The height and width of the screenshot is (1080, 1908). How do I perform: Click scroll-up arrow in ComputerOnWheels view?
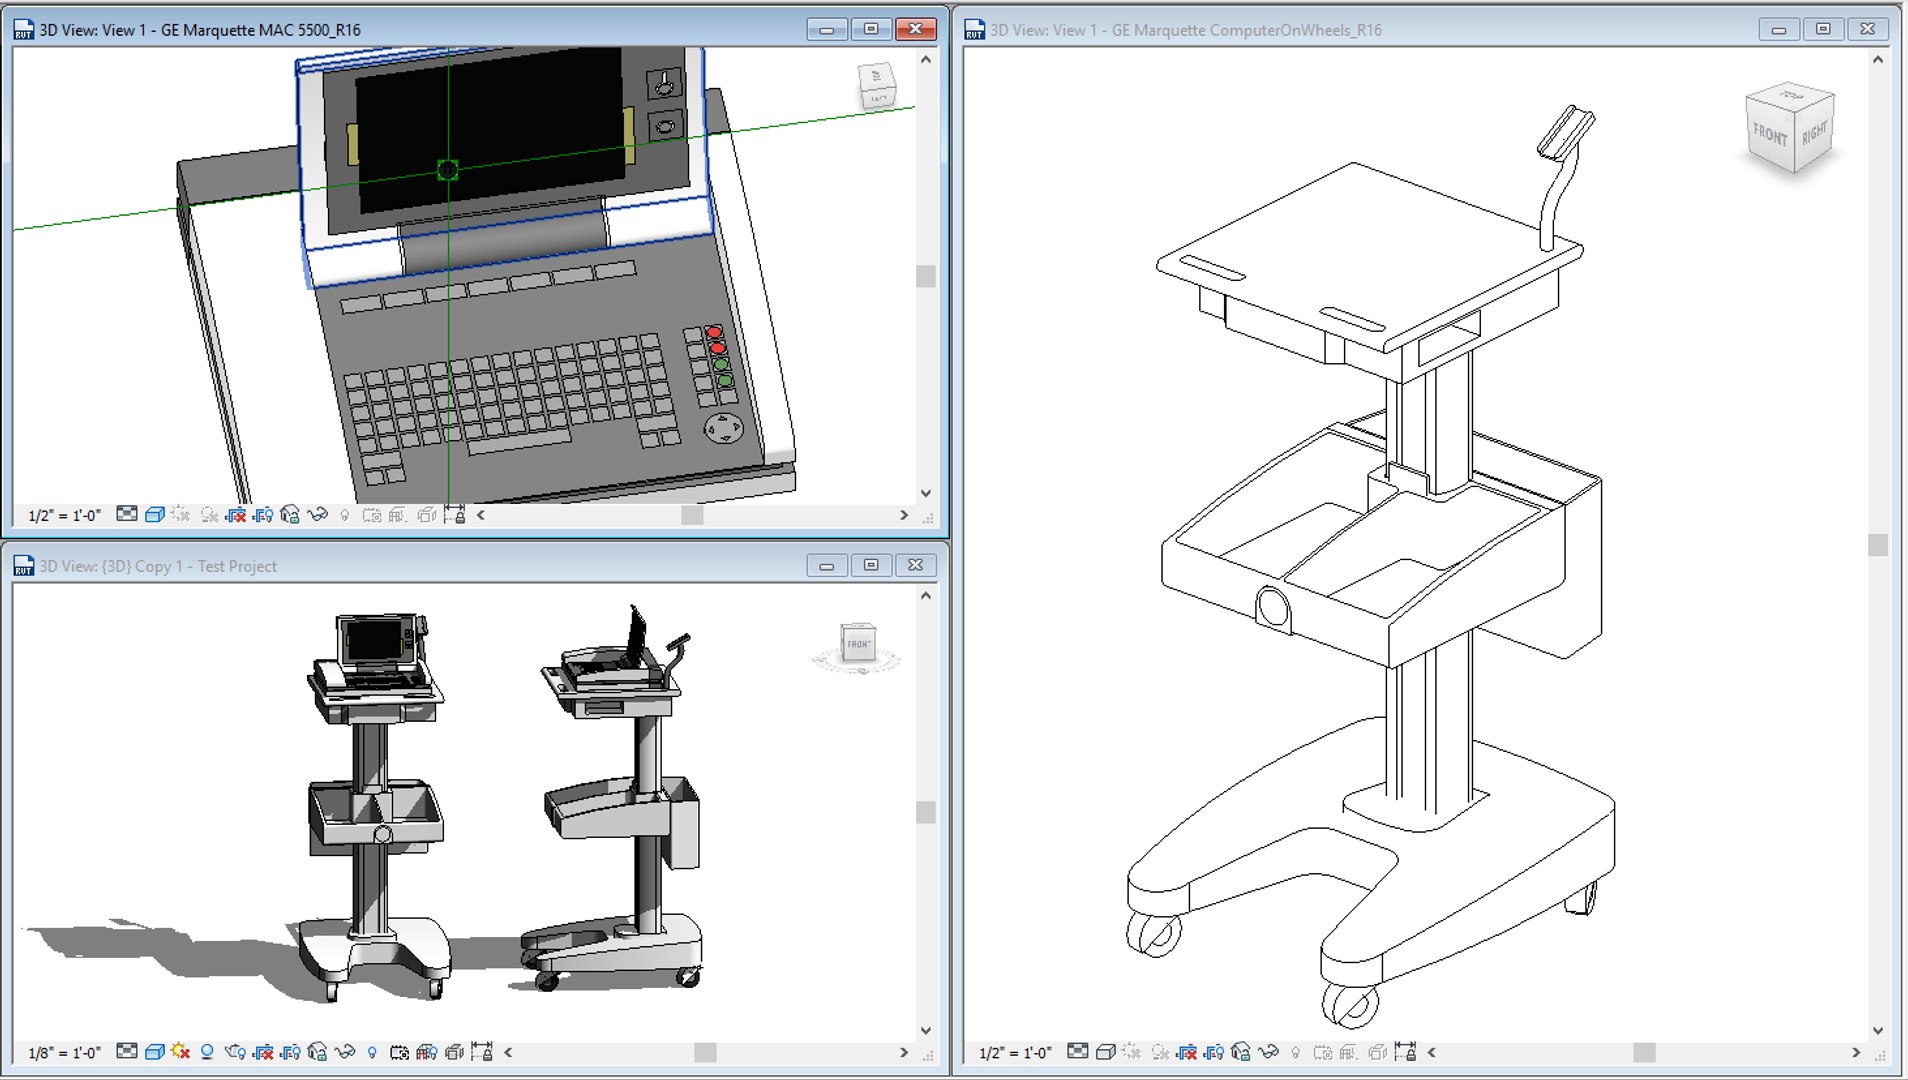pyautogui.click(x=1878, y=60)
